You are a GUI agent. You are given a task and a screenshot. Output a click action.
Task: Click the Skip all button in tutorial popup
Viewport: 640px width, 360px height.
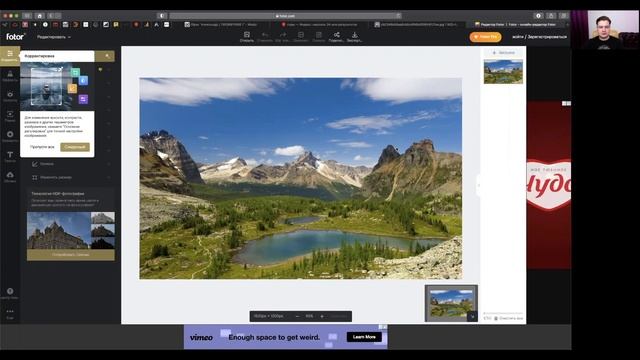point(42,147)
